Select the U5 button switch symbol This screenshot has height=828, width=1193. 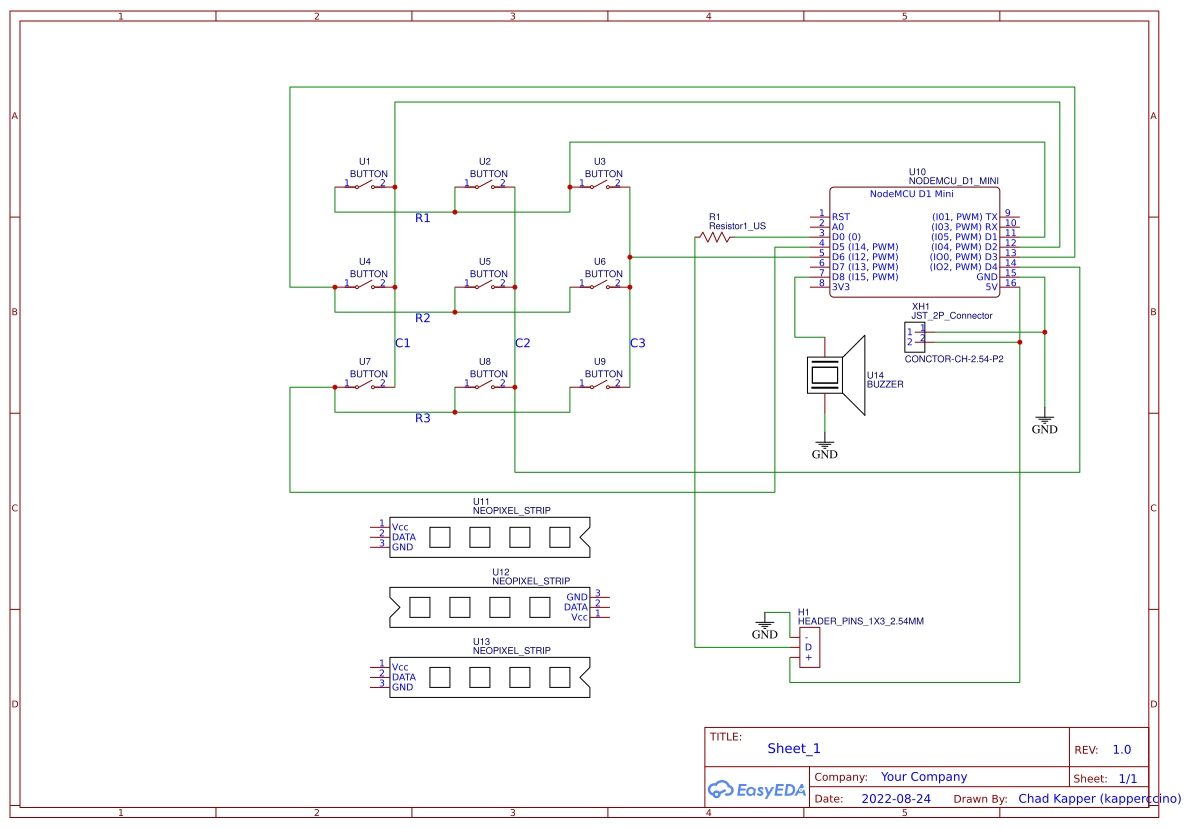tap(484, 286)
